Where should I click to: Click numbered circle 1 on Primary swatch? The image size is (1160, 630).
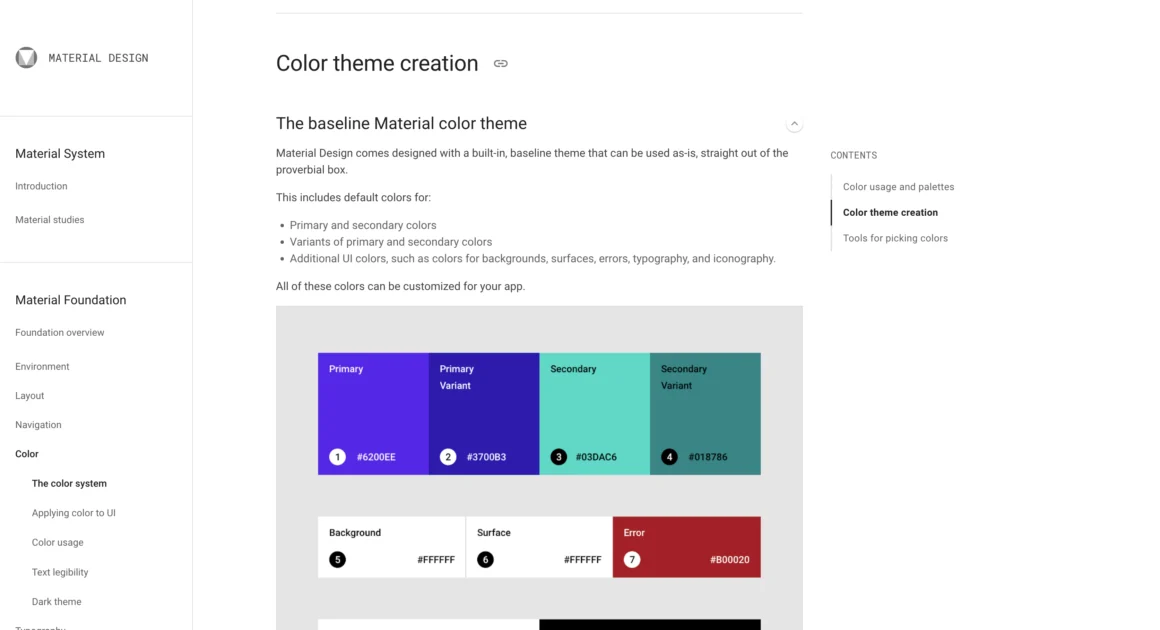[x=337, y=457]
